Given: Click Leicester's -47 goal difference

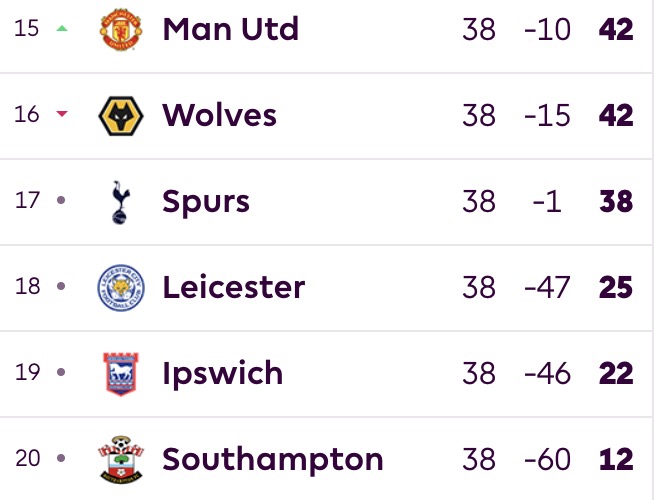Looking at the screenshot, I should point(546,288).
